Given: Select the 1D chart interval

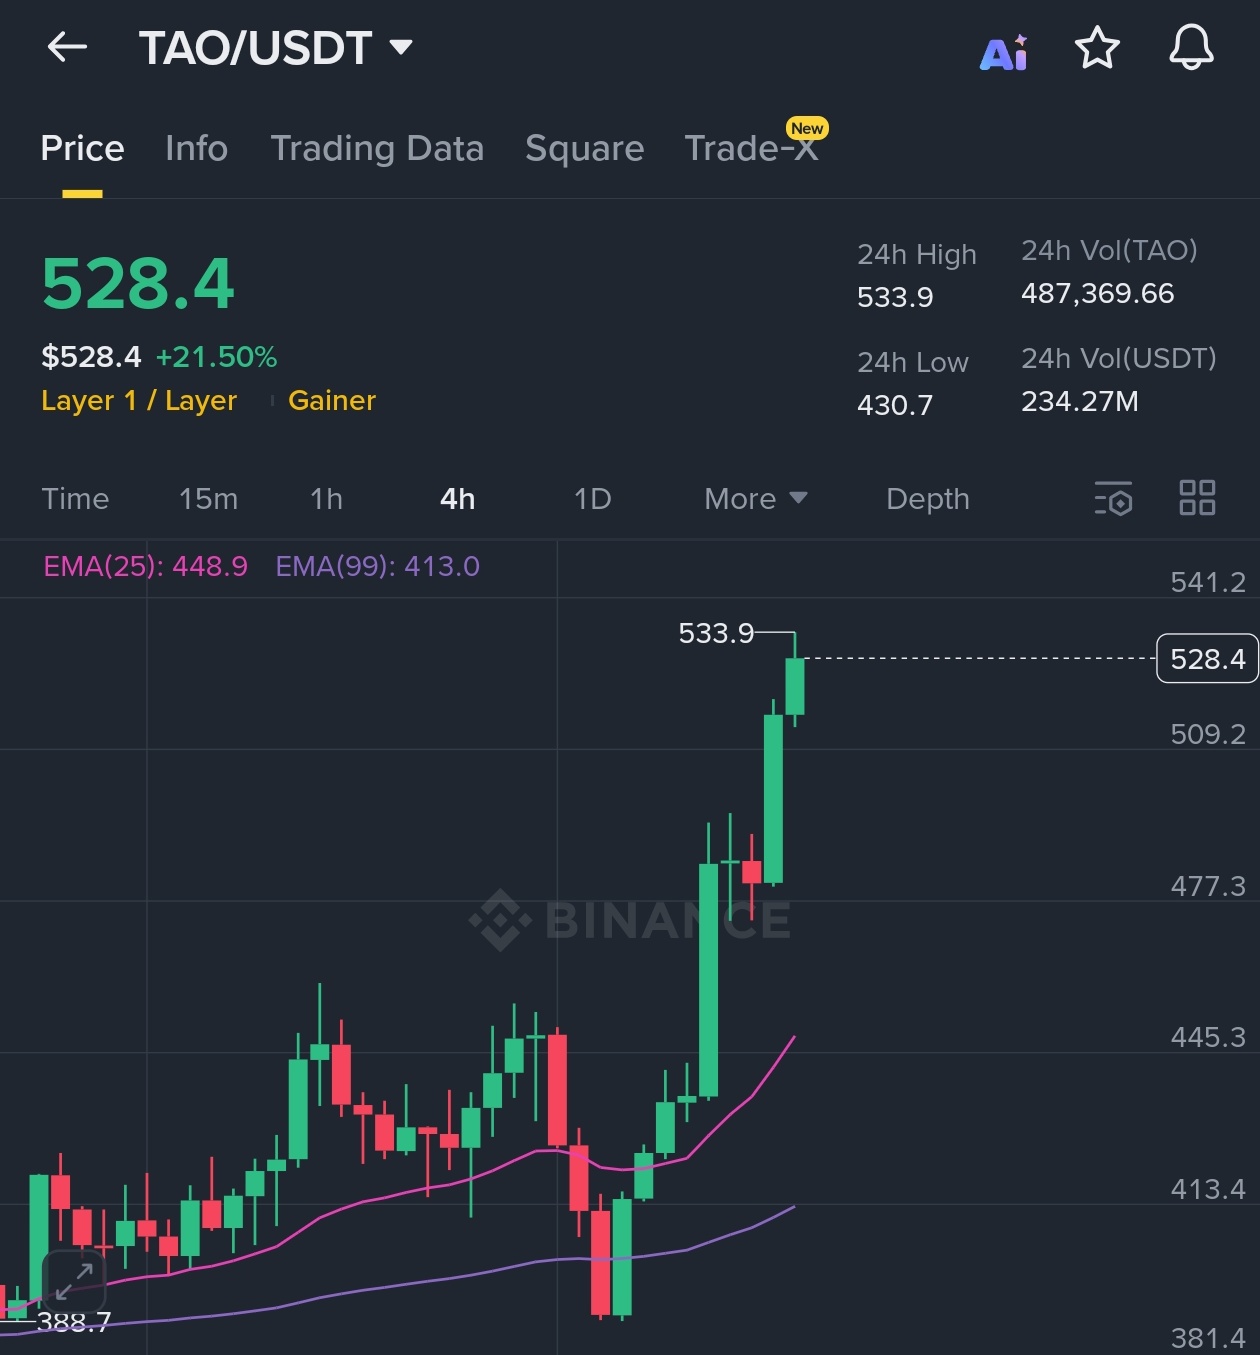Looking at the screenshot, I should click(x=592, y=498).
